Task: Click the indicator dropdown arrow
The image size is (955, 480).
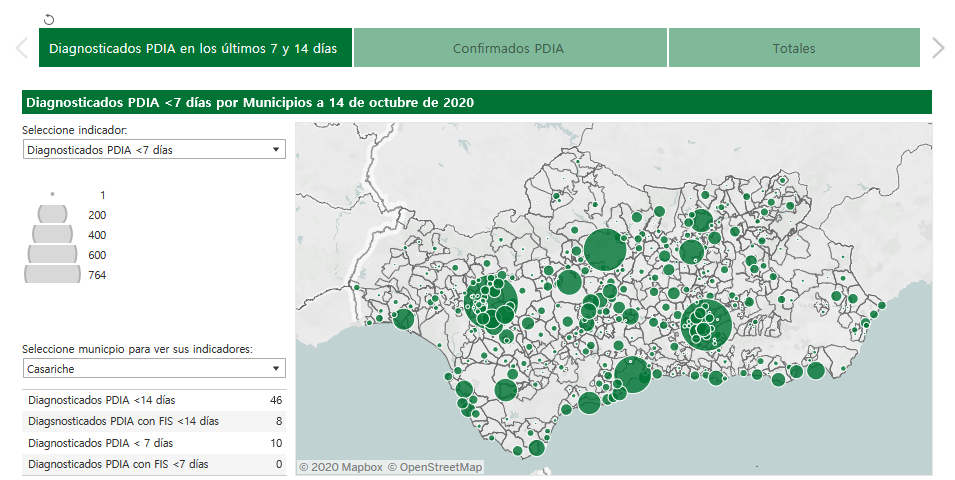Action: pos(276,149)
